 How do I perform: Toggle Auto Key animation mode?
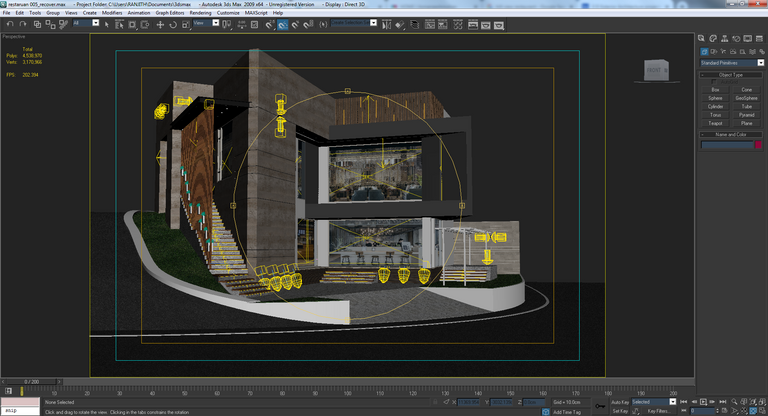tap(620, 402)
